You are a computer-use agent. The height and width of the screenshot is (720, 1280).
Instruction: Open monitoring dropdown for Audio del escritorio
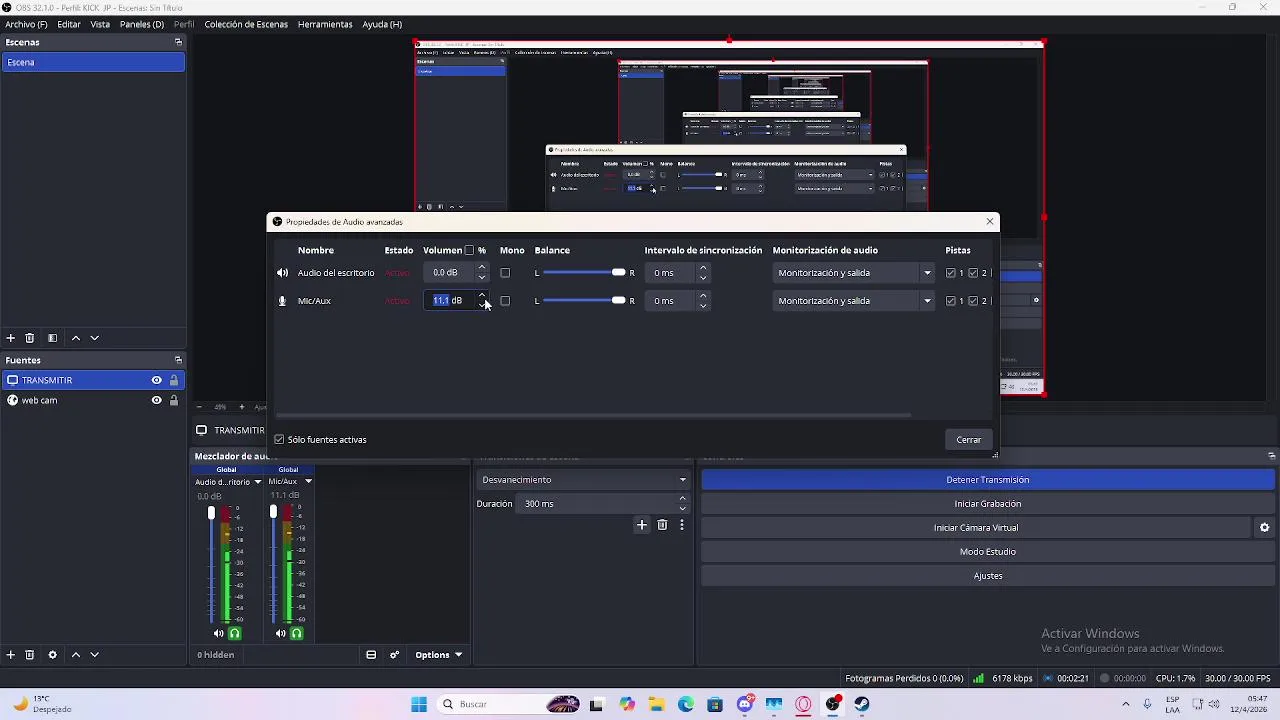pyautogui.click(x=854, y=273)
